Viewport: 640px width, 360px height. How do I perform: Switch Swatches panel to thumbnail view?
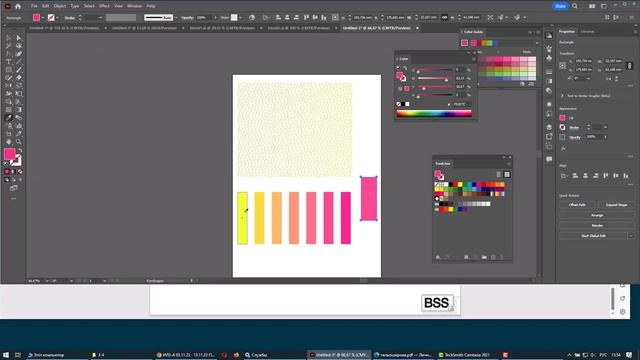coord(507,174)
